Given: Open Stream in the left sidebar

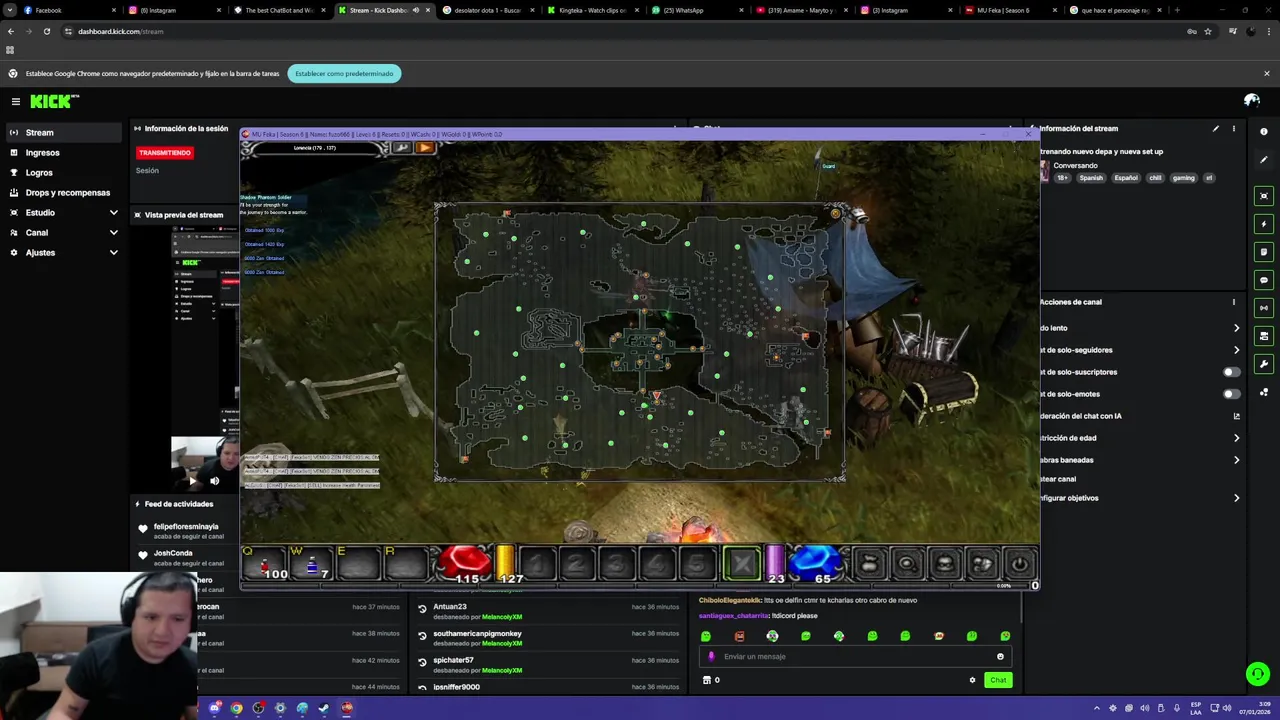Looking at the screenshot, I should 62,132.
